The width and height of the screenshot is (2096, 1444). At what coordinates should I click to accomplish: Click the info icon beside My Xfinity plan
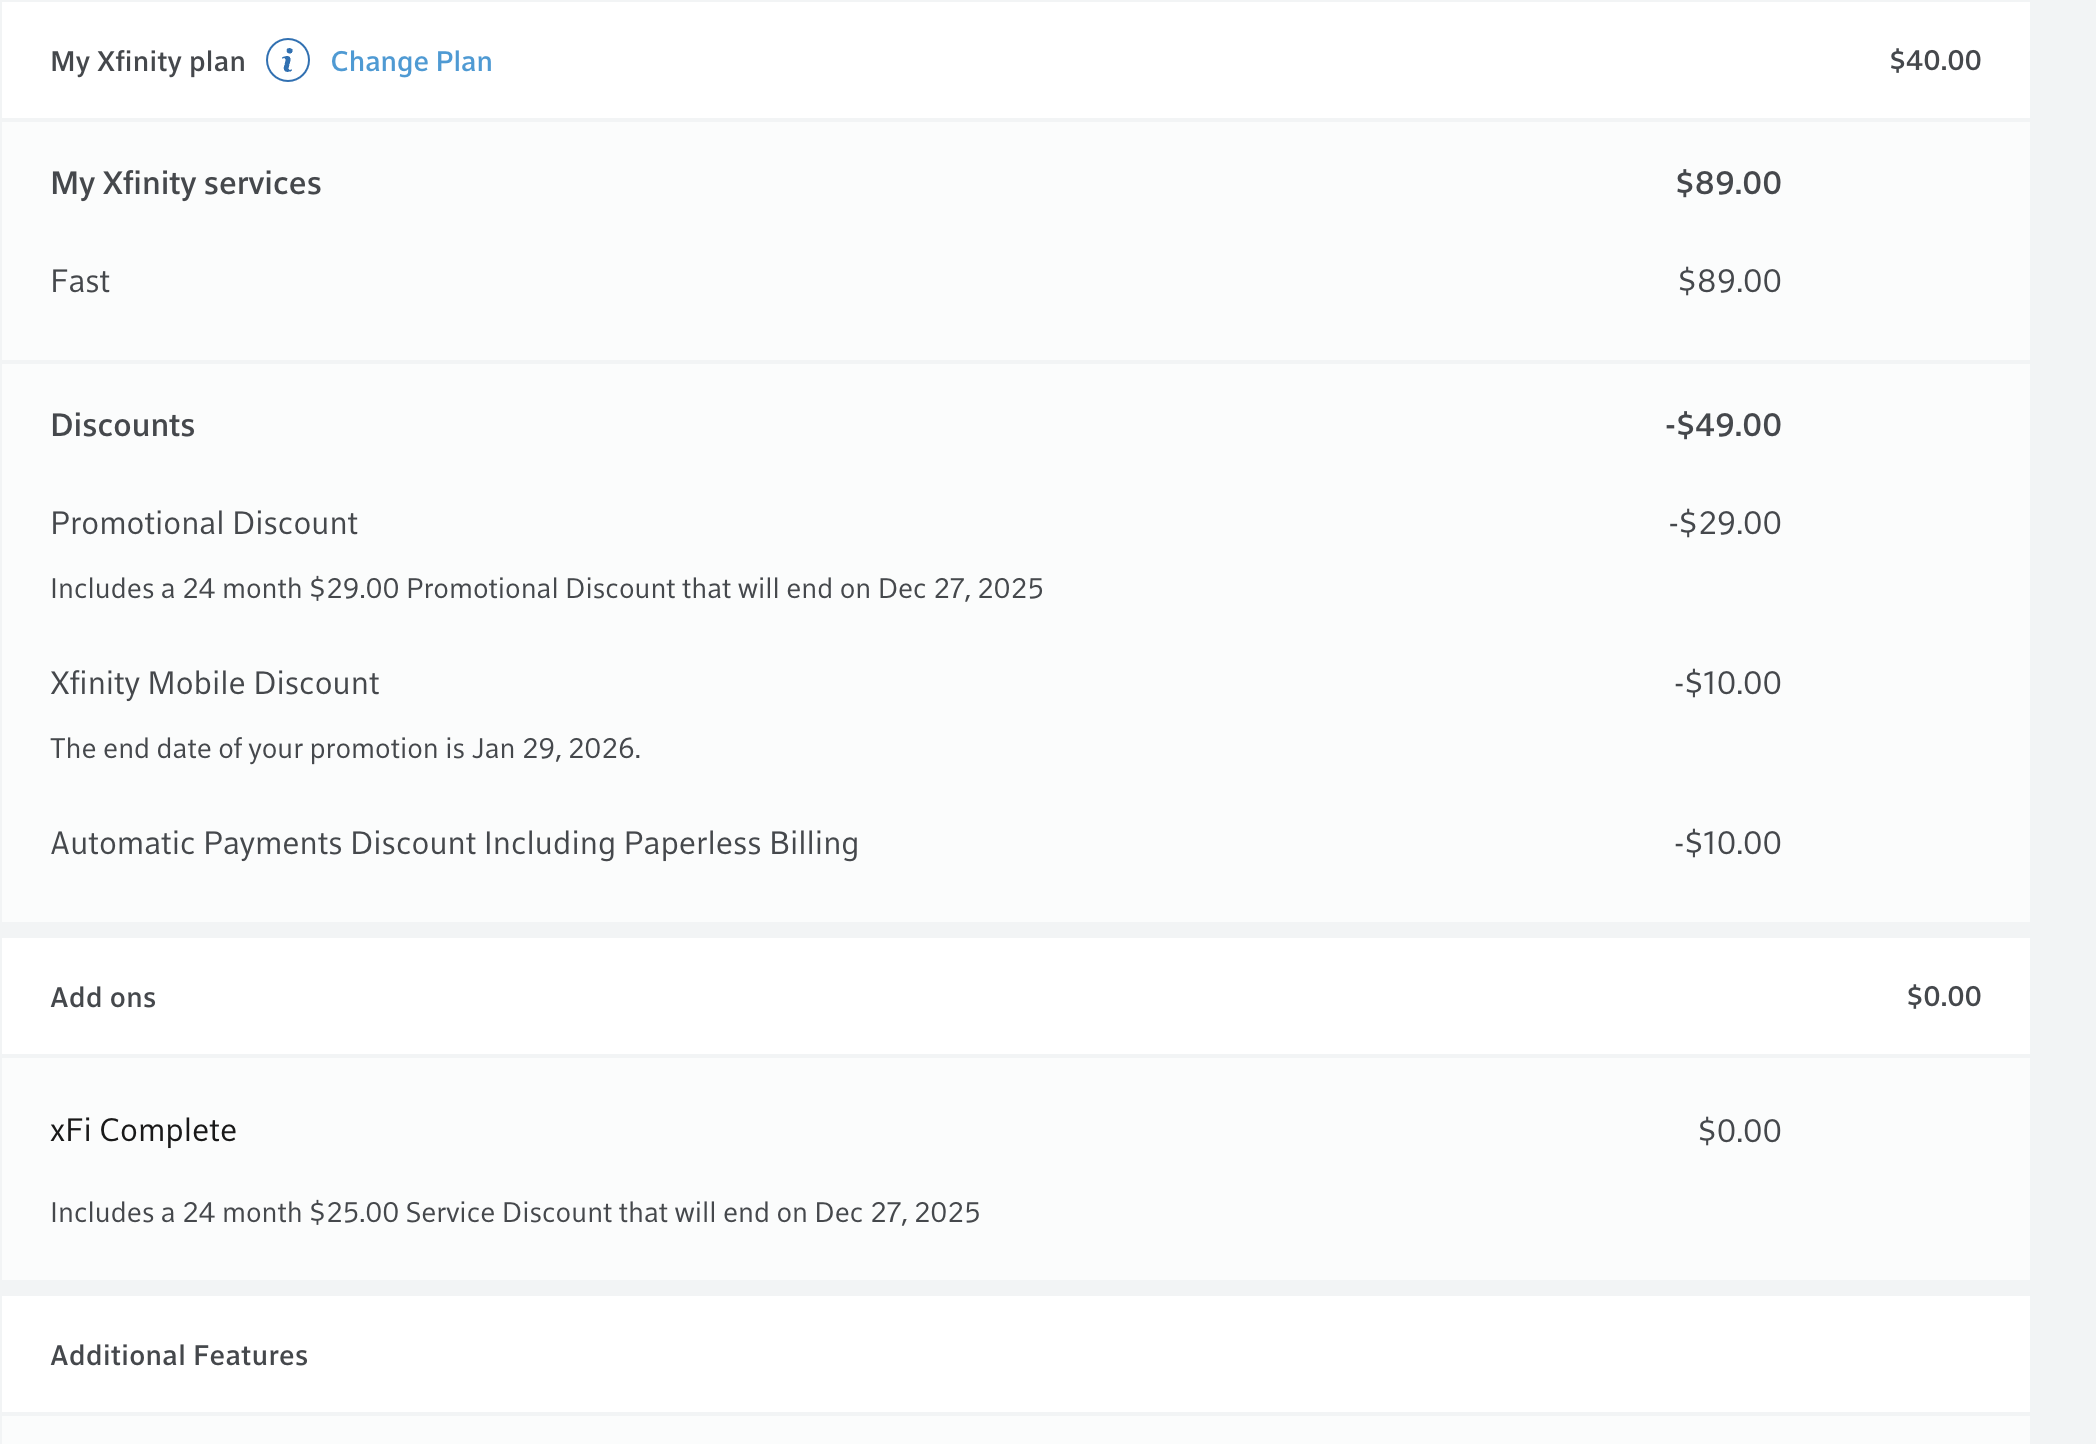click(x=287, y=61)
